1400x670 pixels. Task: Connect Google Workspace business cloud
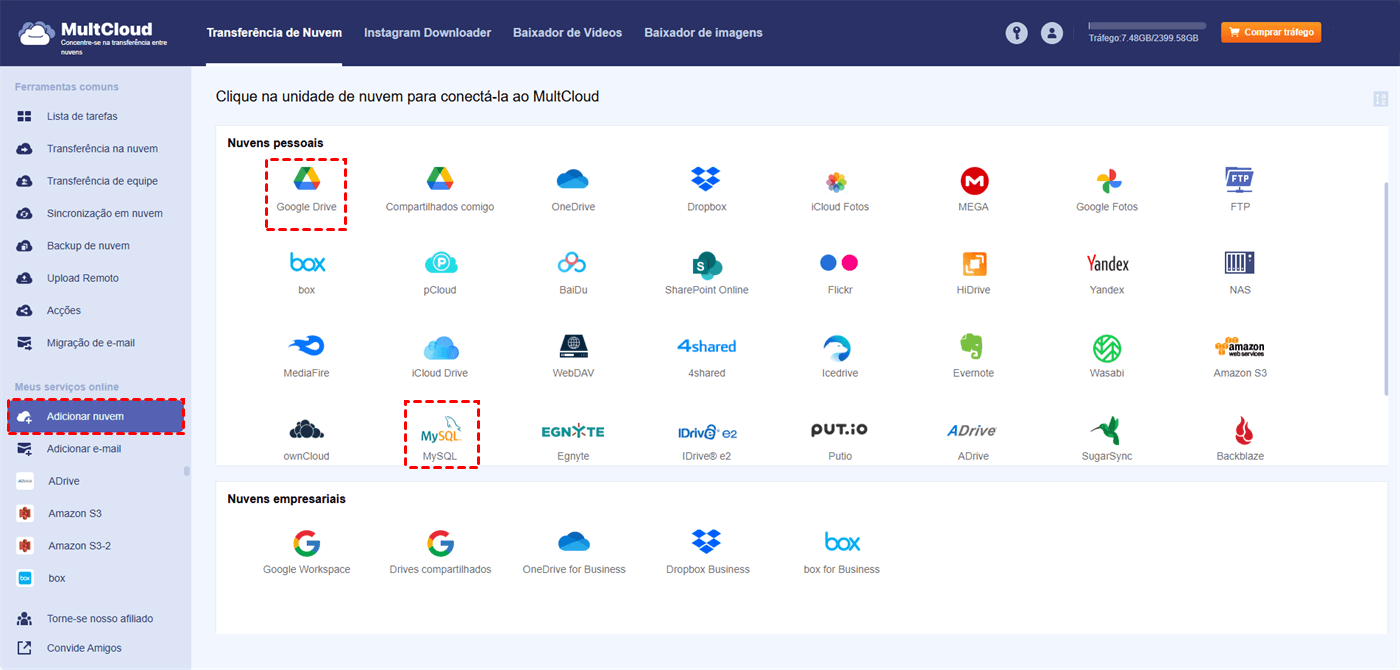pos(306,543)
